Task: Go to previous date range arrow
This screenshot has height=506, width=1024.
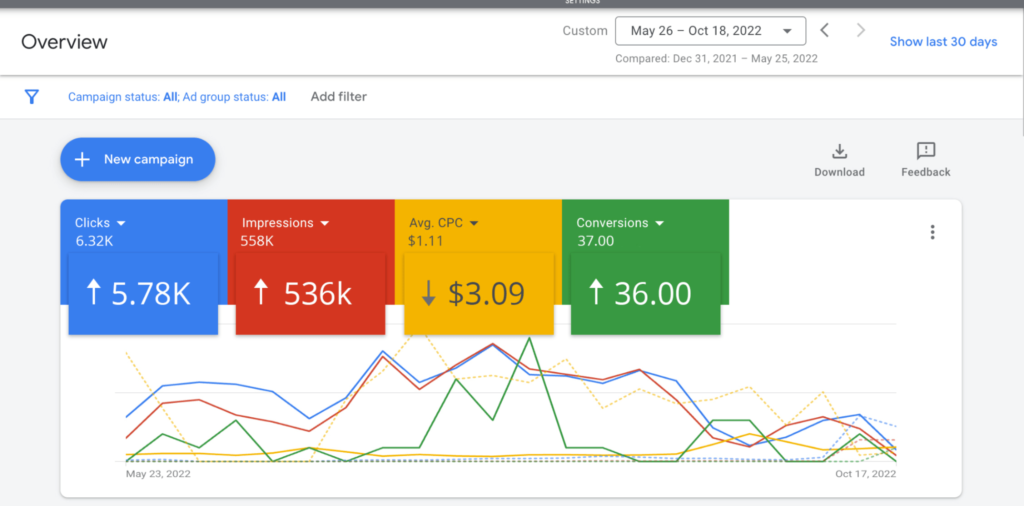Action: coord(825,30)
